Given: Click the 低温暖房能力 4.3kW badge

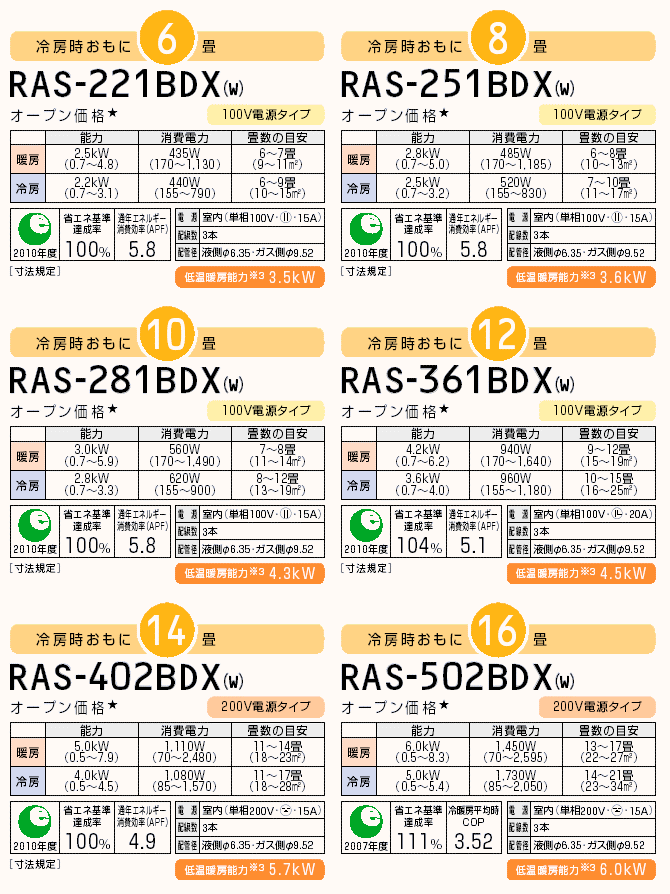Looking at the screenshot, I should (x=250, y=573).
